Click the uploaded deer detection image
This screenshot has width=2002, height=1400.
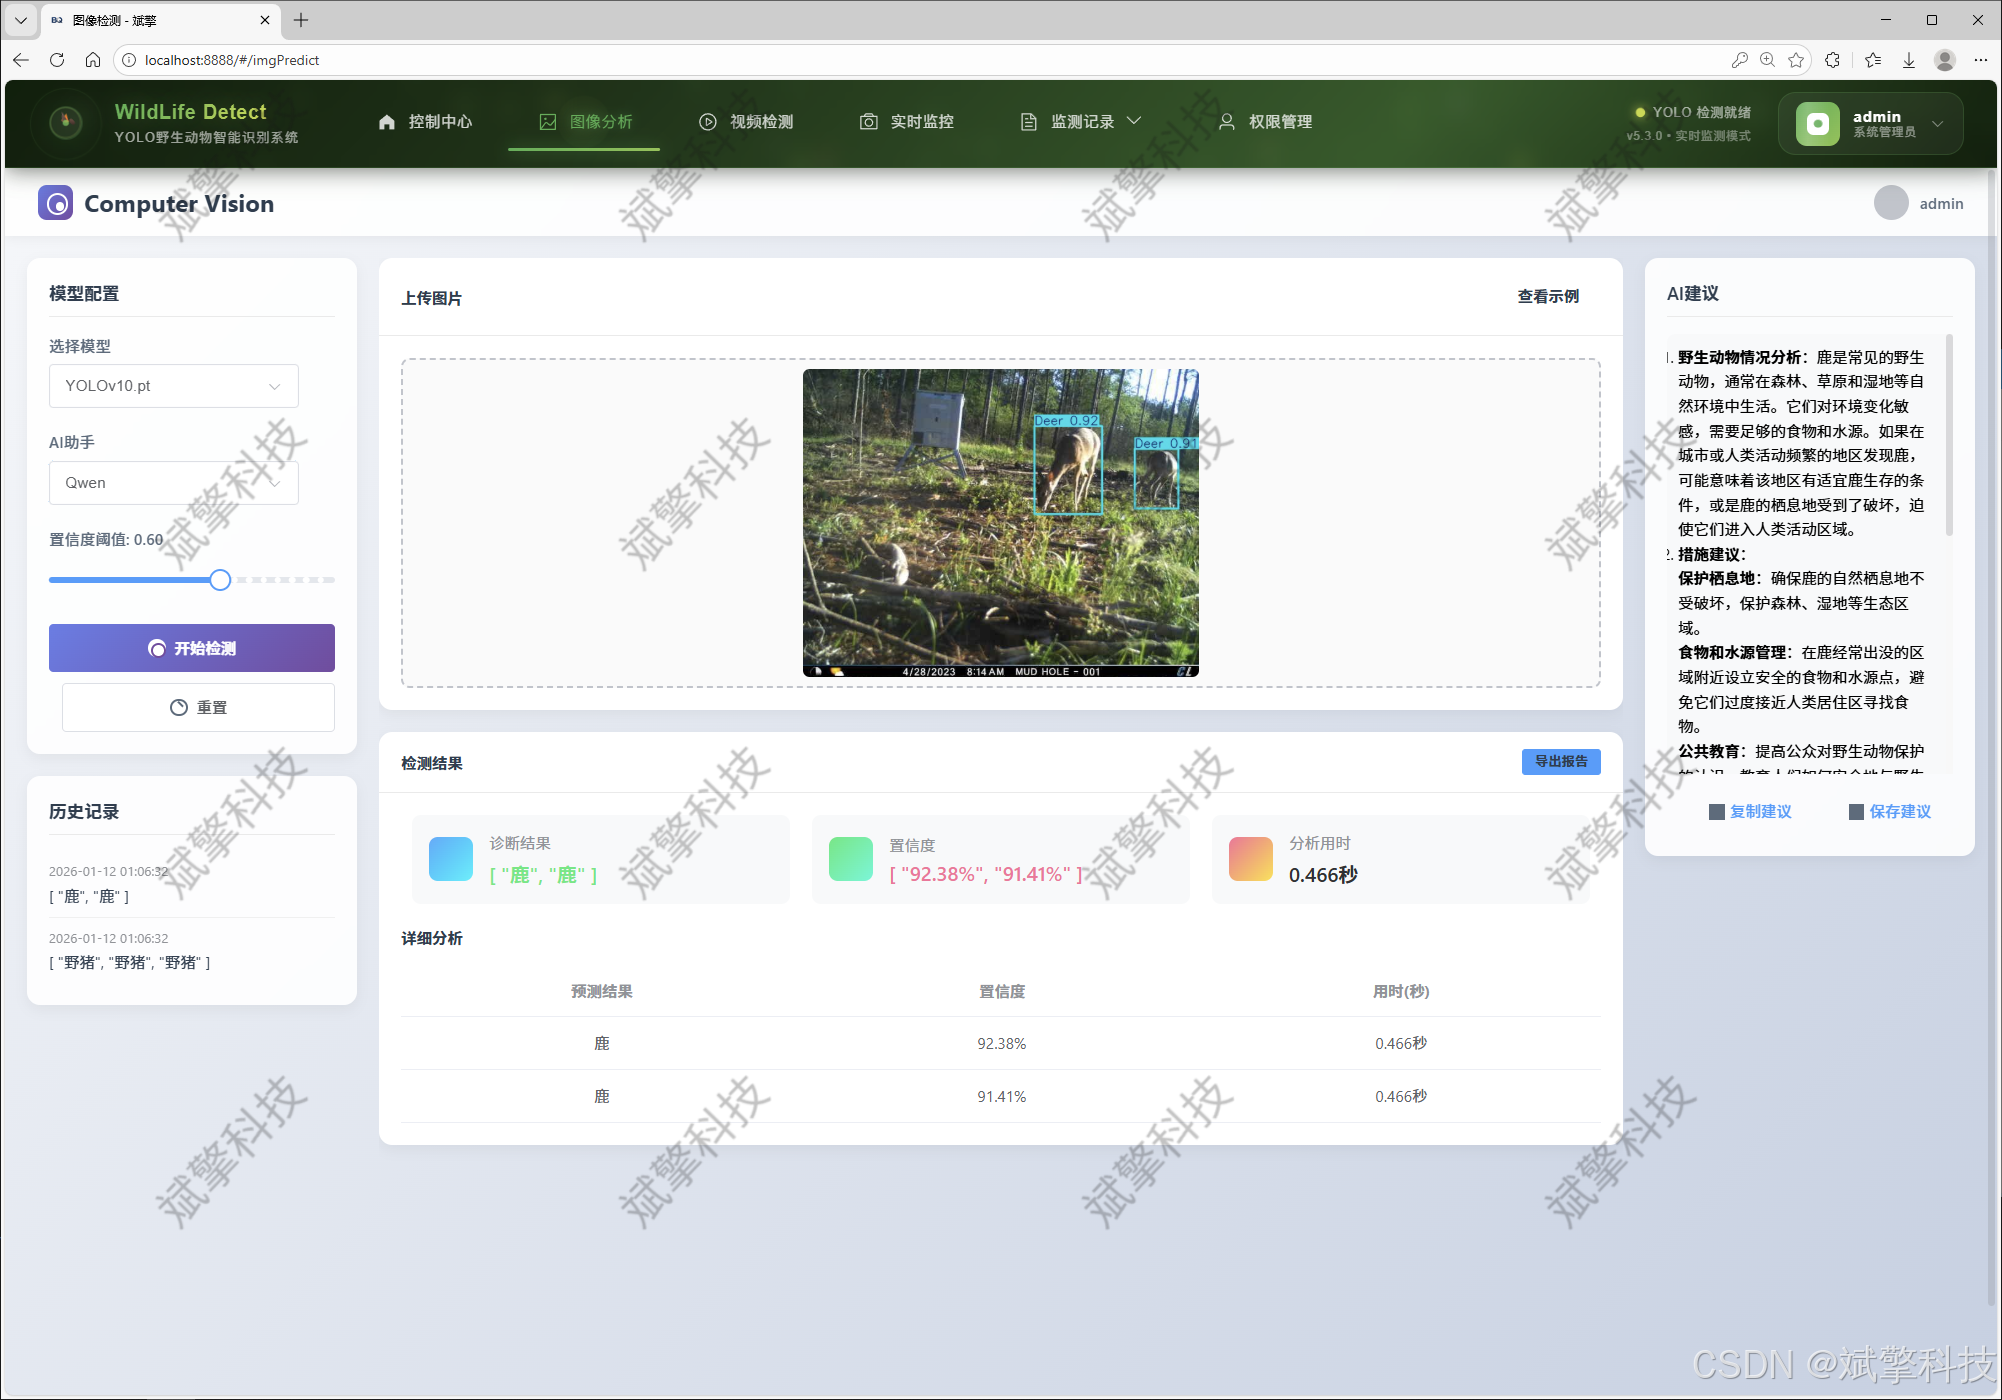1000,523
